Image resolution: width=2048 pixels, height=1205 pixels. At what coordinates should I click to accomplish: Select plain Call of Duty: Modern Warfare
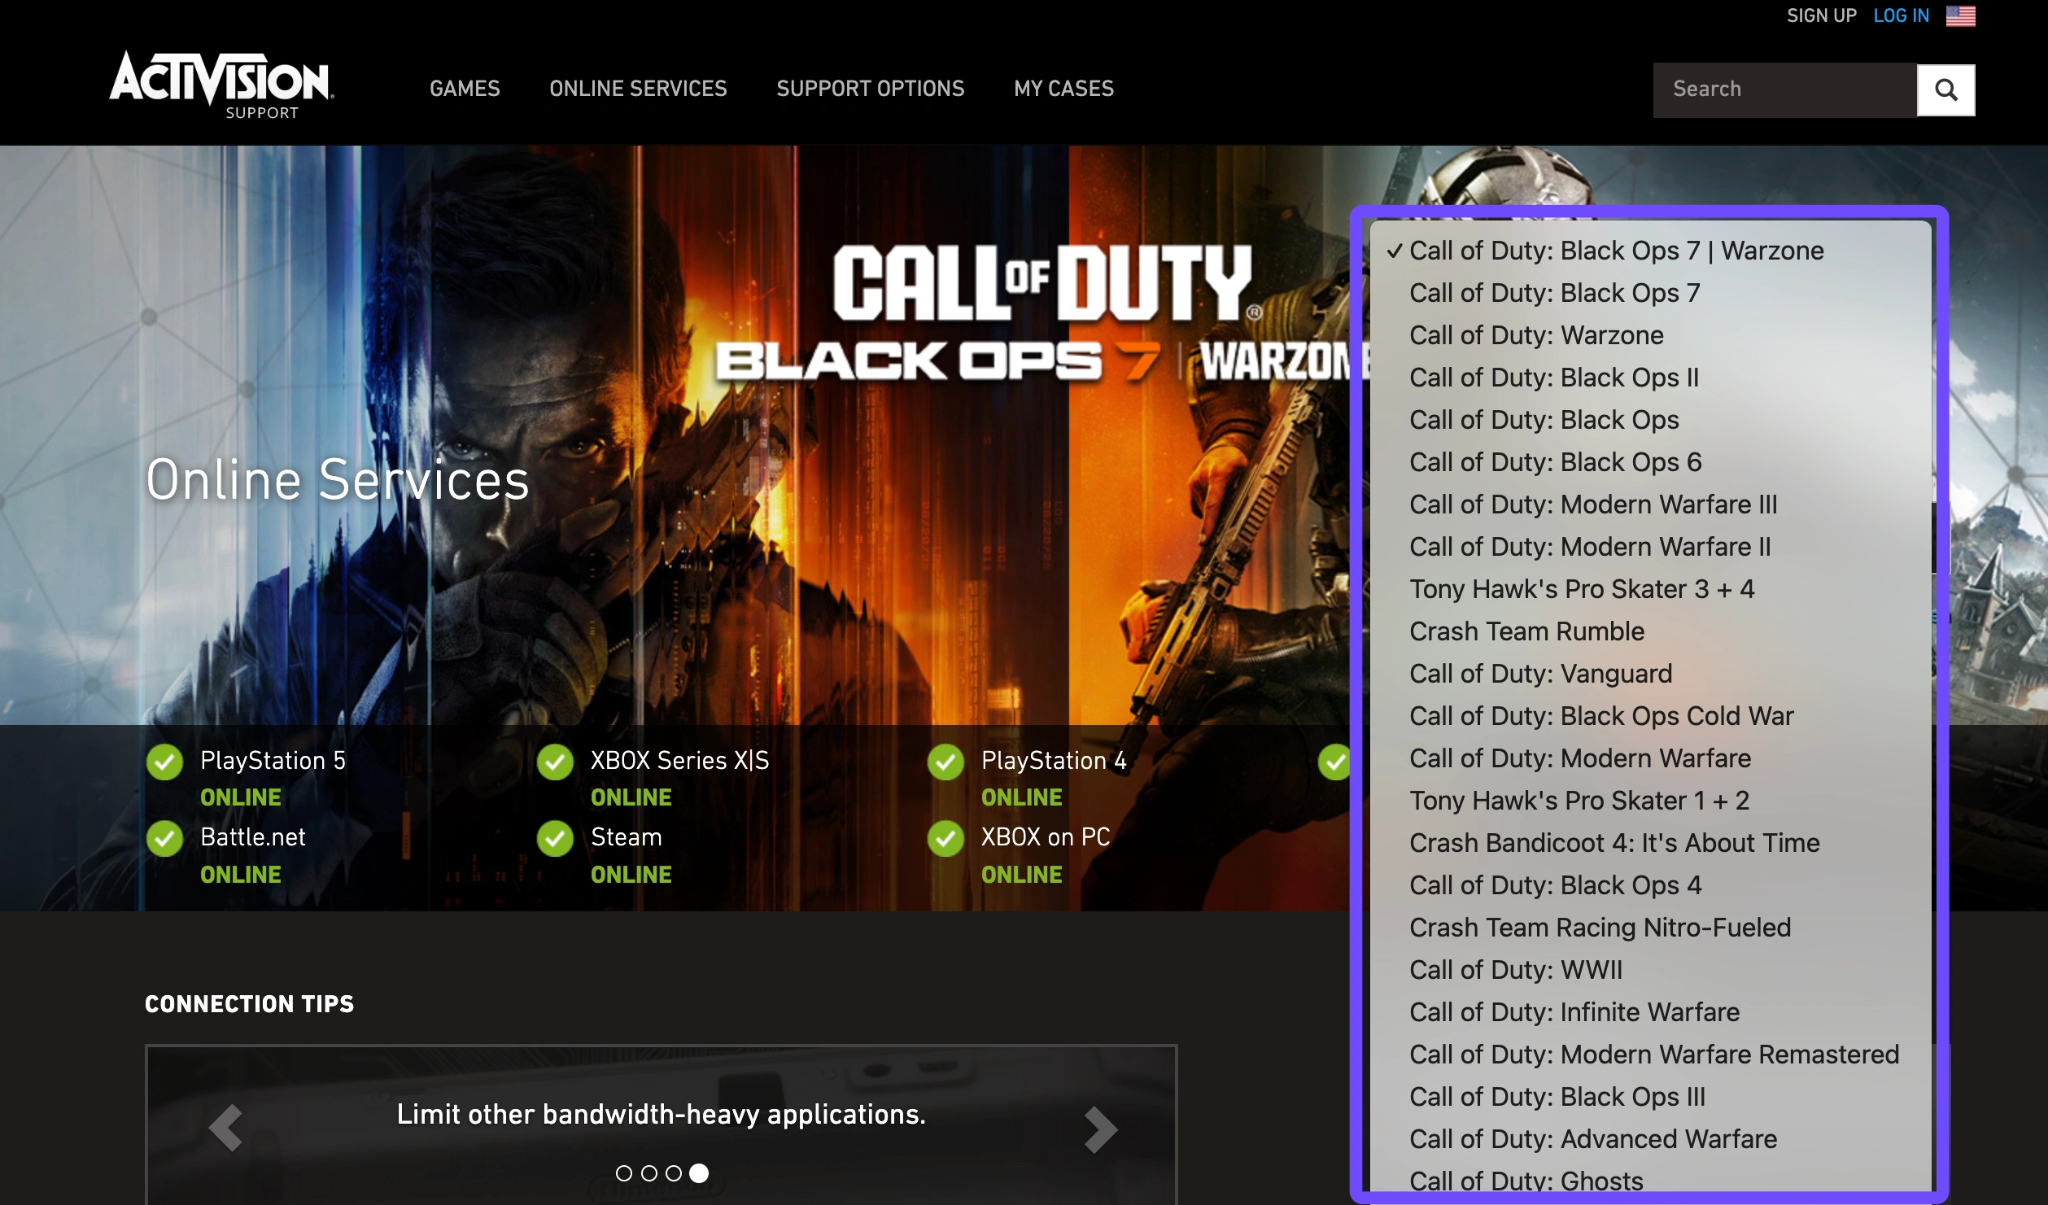pyautogui.click(x=1651, y=759)
